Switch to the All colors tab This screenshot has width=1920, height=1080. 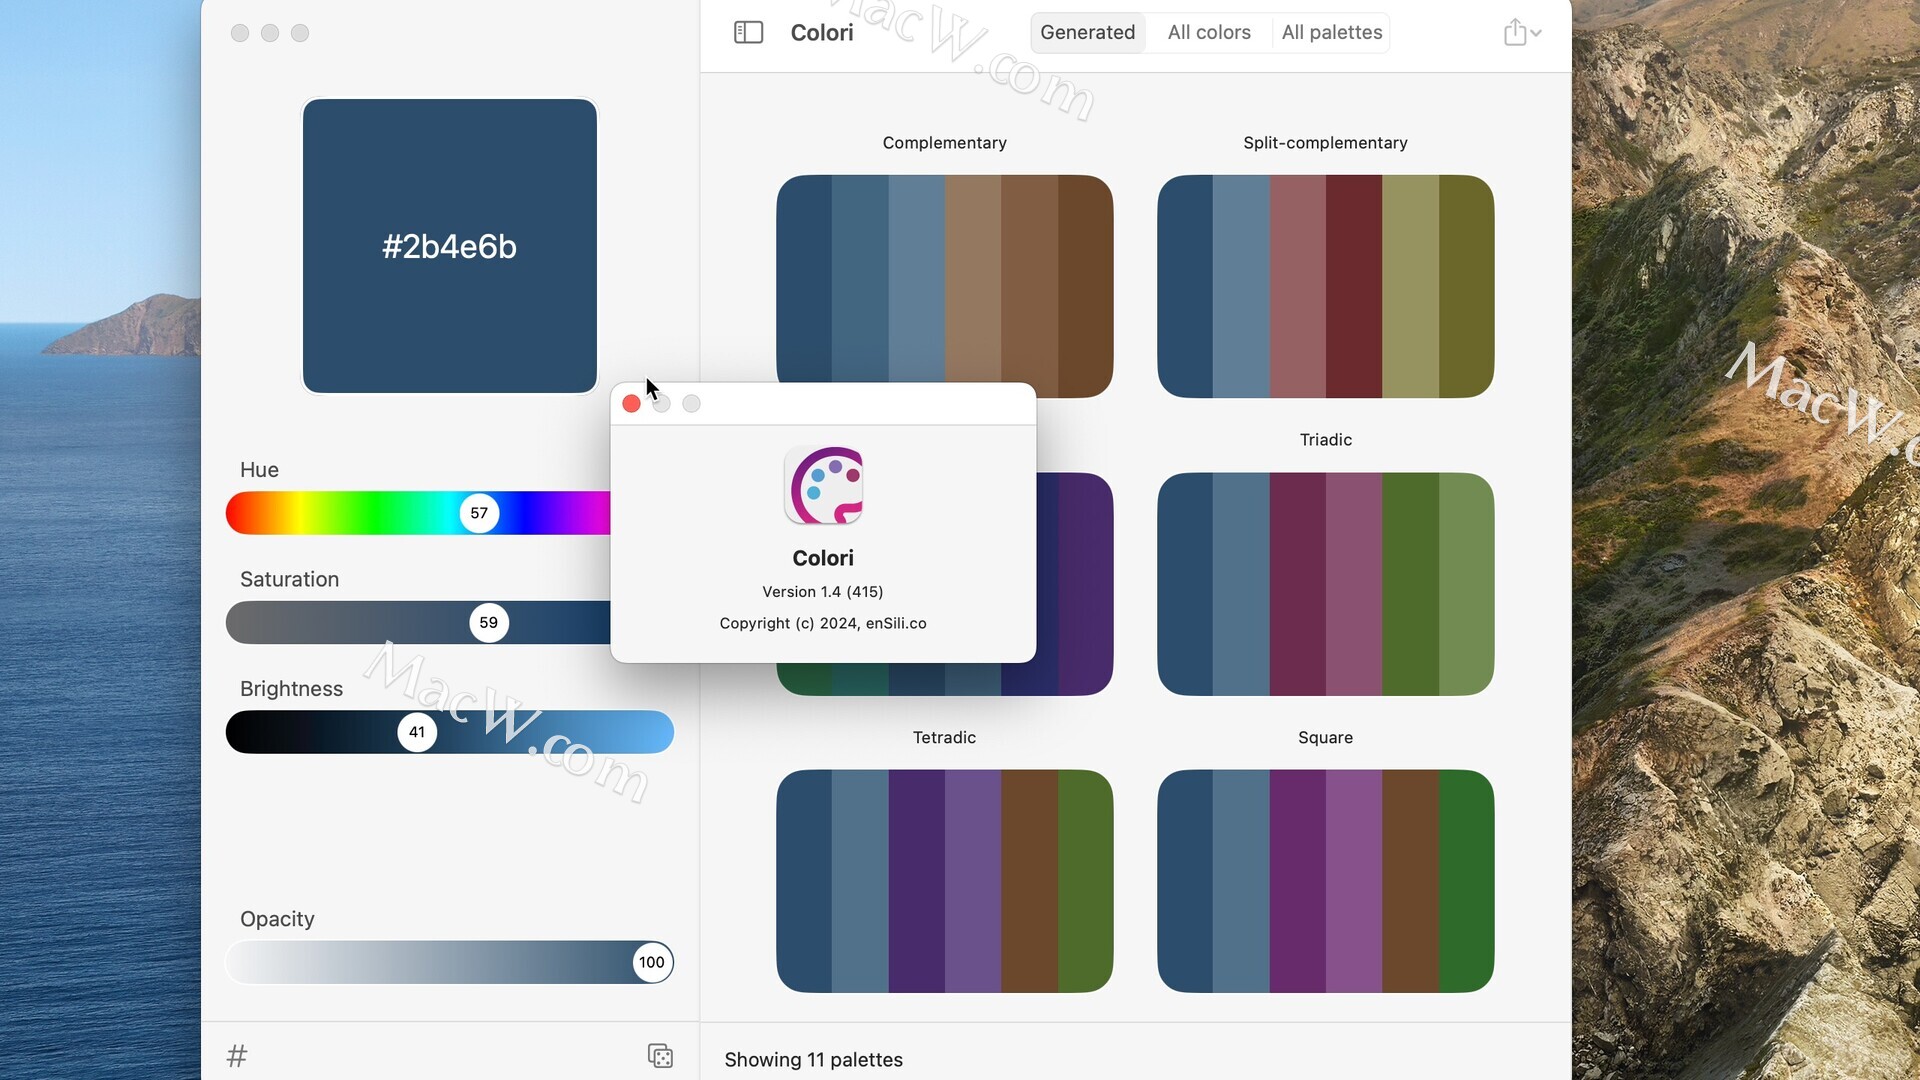coord(1209,33)
